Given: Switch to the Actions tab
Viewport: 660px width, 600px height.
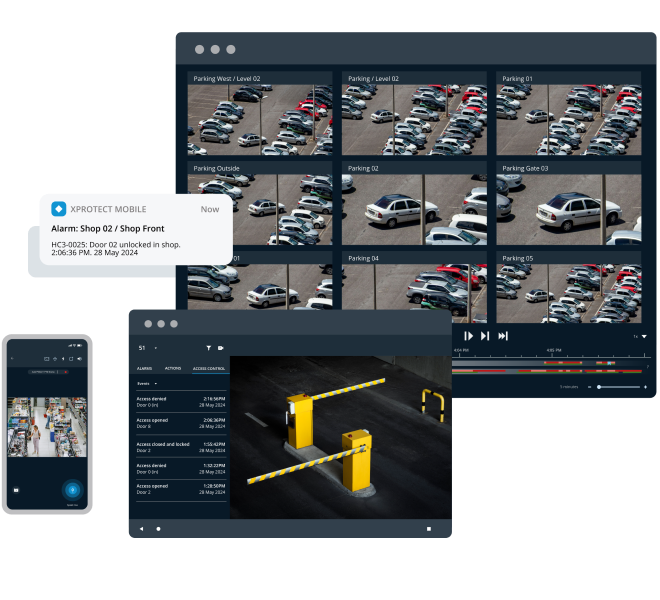Looking at the screenshot, I should click(172, 368).
